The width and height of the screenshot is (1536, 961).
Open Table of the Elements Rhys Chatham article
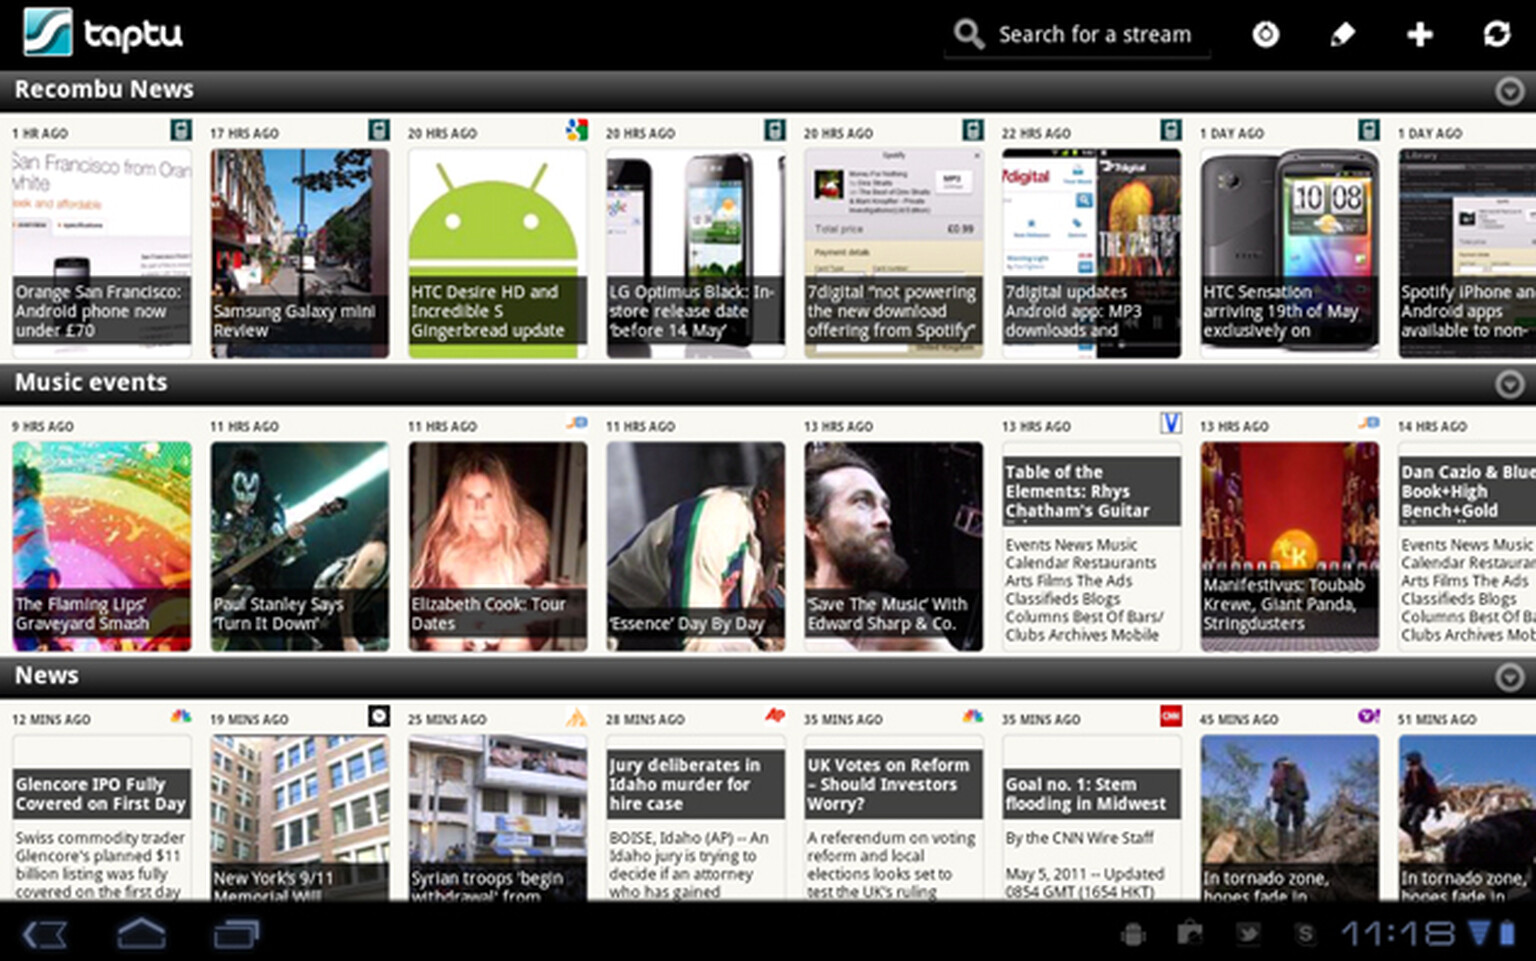1092,546
